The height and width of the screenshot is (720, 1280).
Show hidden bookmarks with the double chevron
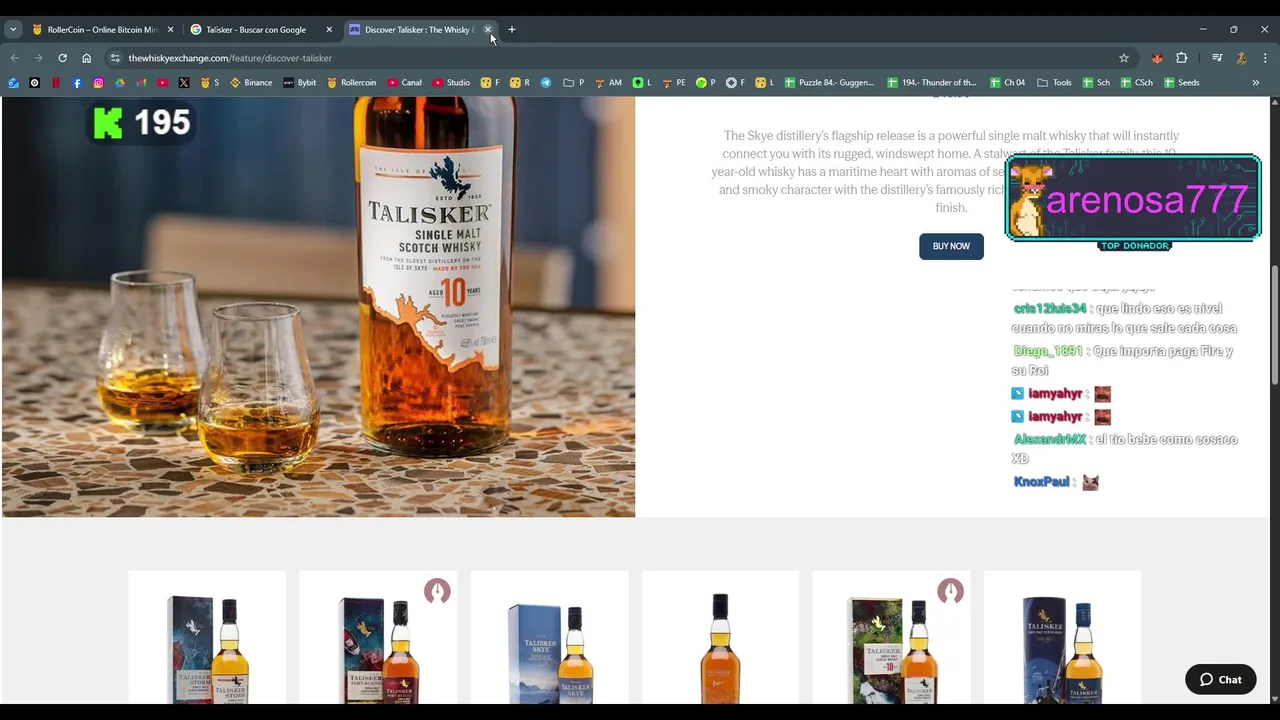click(x=1256, y=83)
